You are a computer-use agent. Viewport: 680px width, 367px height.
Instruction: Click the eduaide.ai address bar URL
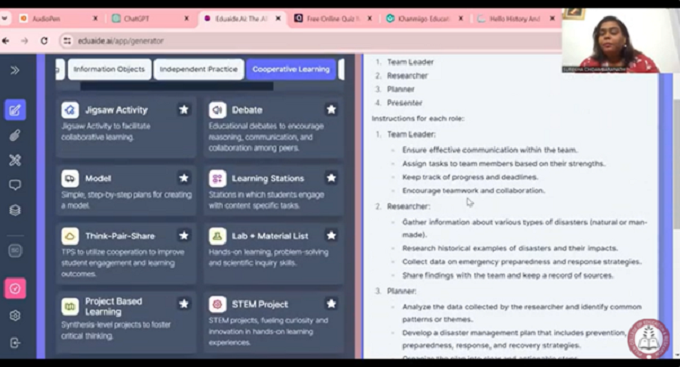(121, 41)
